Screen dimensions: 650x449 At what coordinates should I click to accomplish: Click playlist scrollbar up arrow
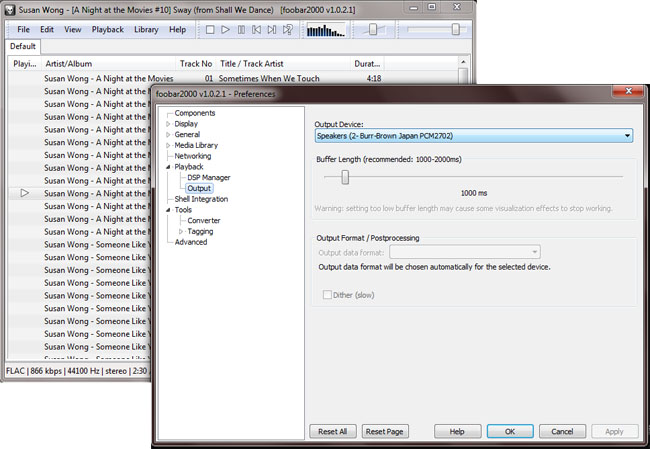click(463, 62)
